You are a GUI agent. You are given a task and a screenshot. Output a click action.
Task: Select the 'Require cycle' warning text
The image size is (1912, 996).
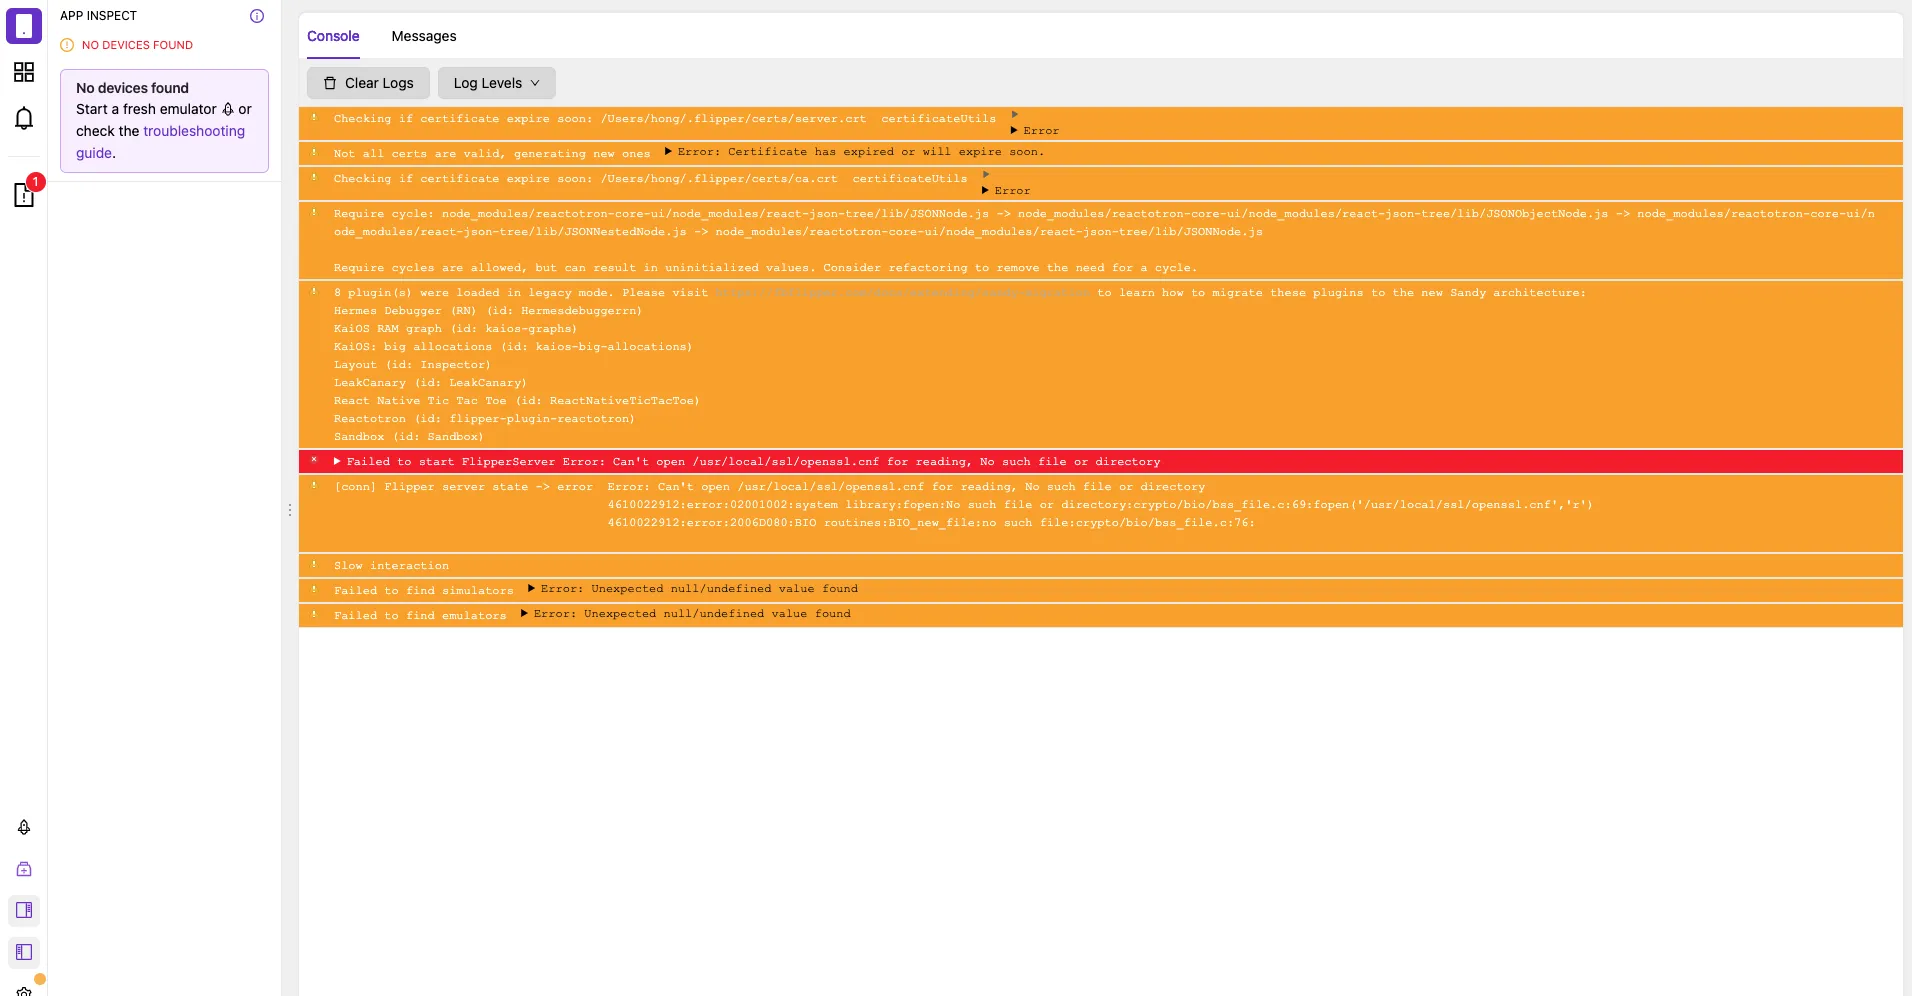[x=1104, y=241]
